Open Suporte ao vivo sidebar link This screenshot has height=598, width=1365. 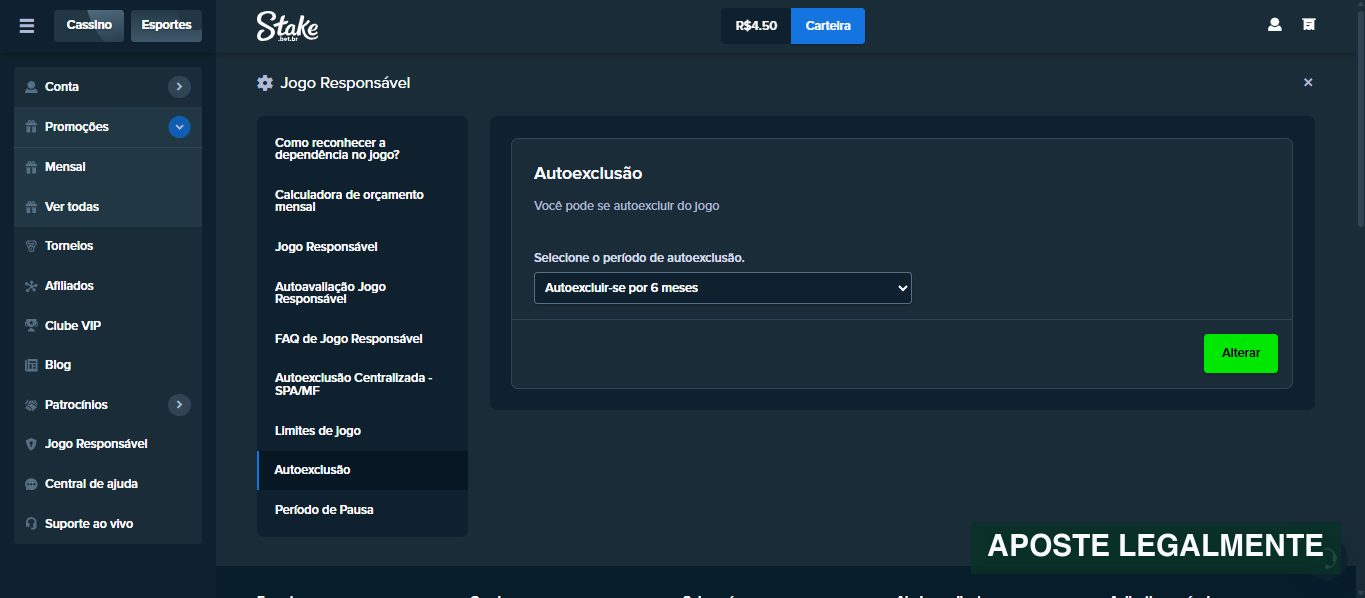point(108,524)
